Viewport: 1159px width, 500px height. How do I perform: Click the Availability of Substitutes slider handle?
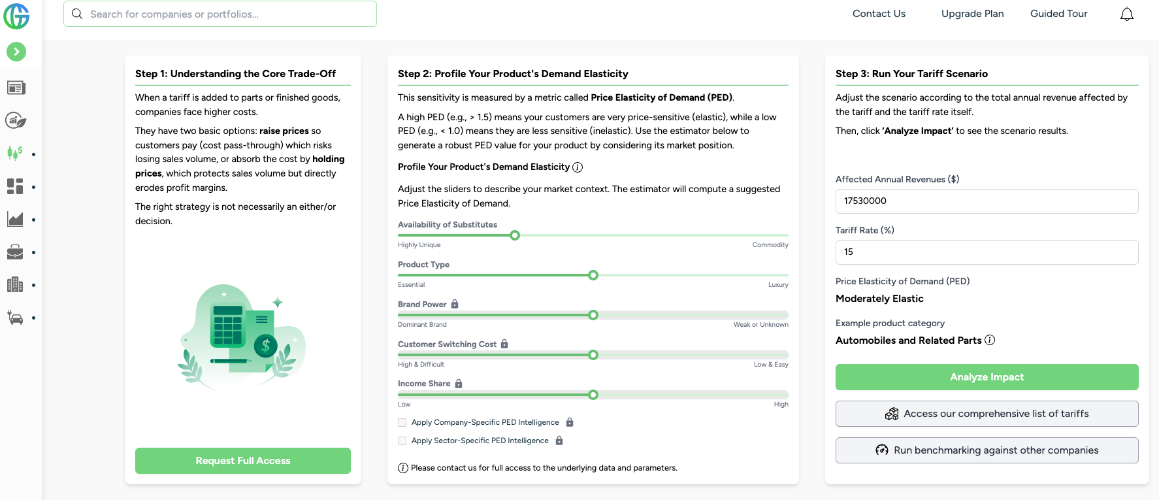click(514, 235)
